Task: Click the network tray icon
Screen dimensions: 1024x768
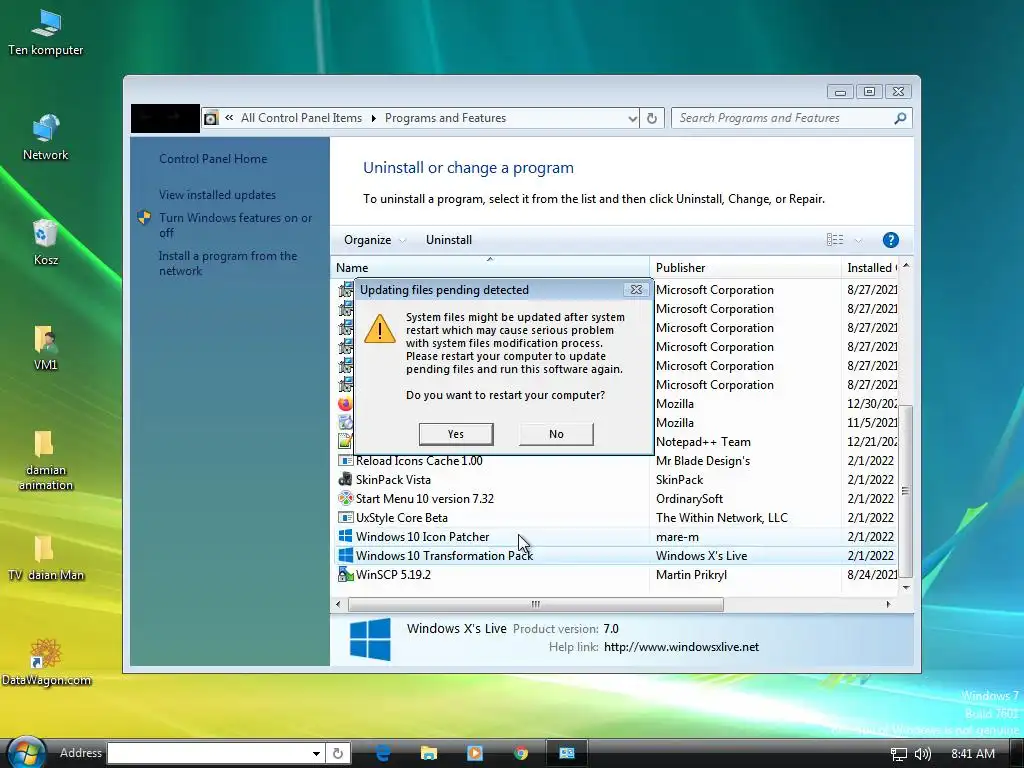Action: [899, 754]
